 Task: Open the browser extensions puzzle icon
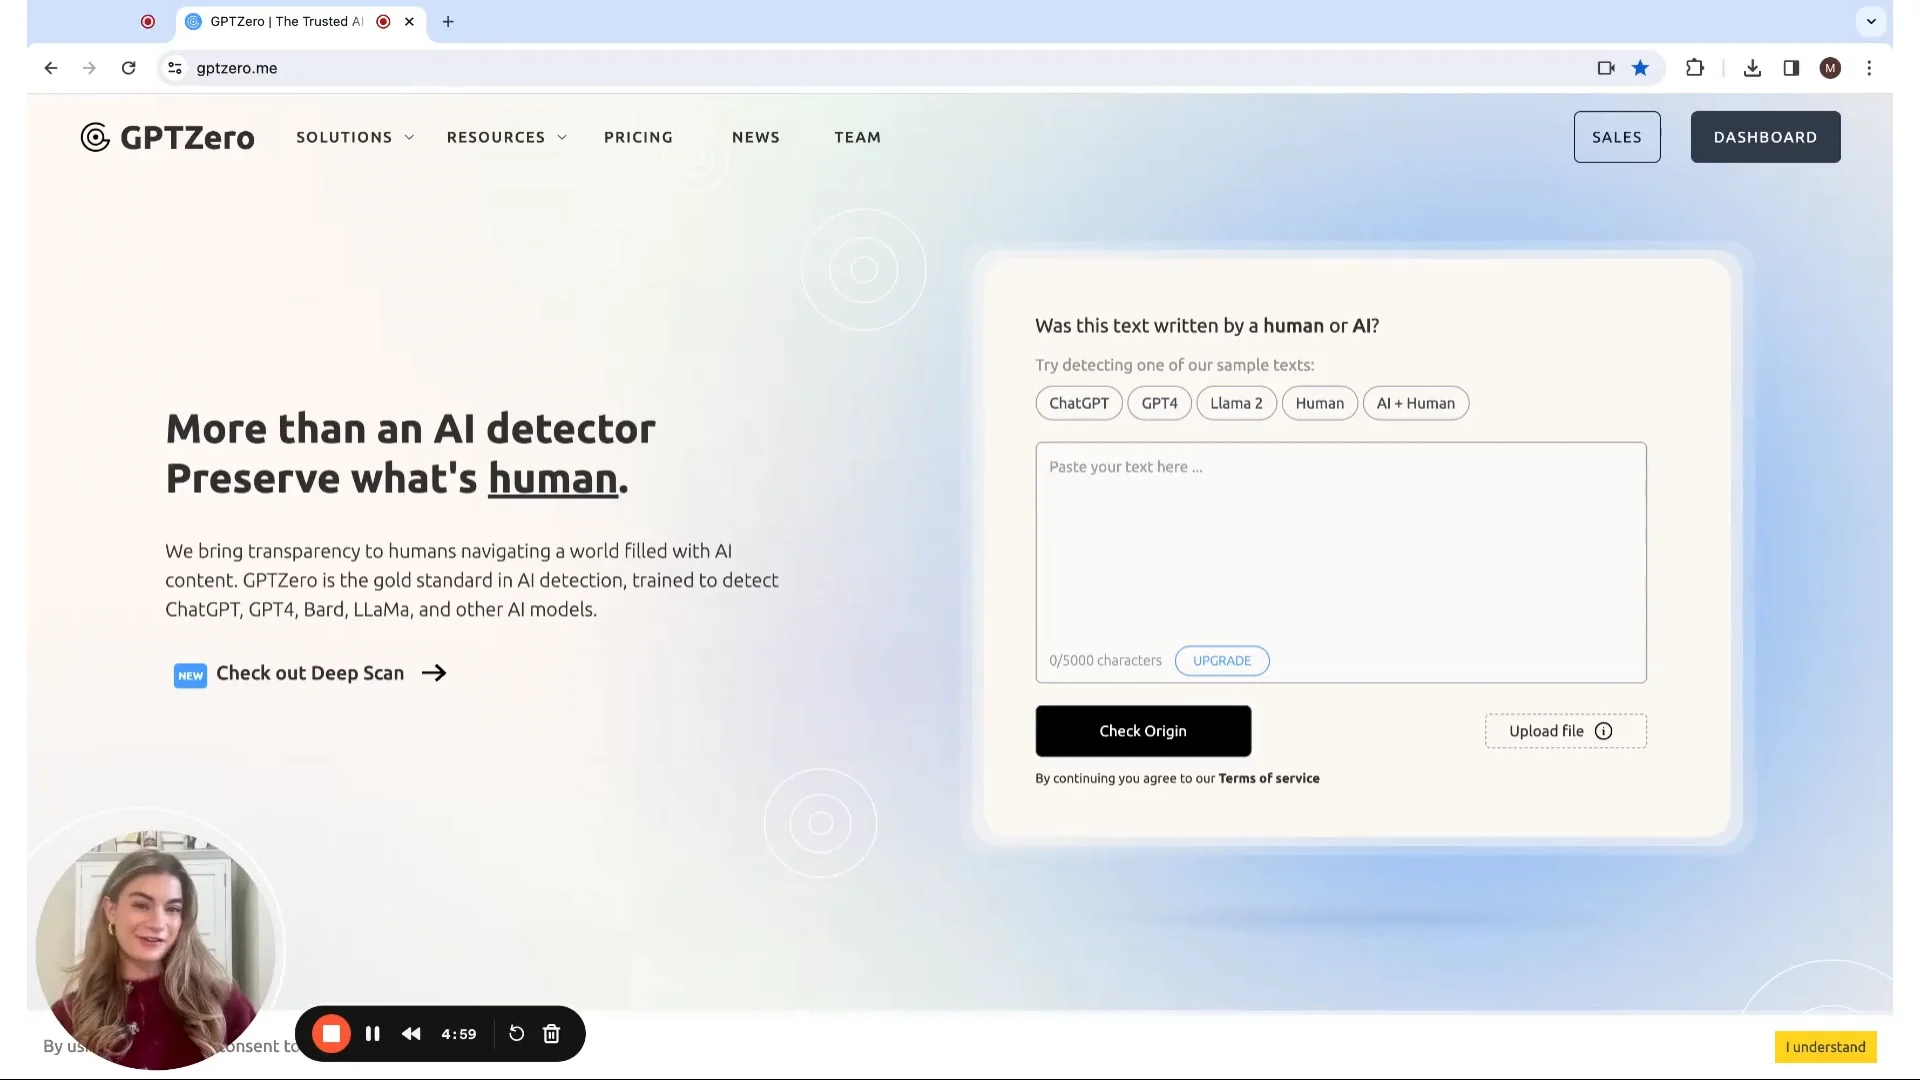click(x=1694, y=68)
